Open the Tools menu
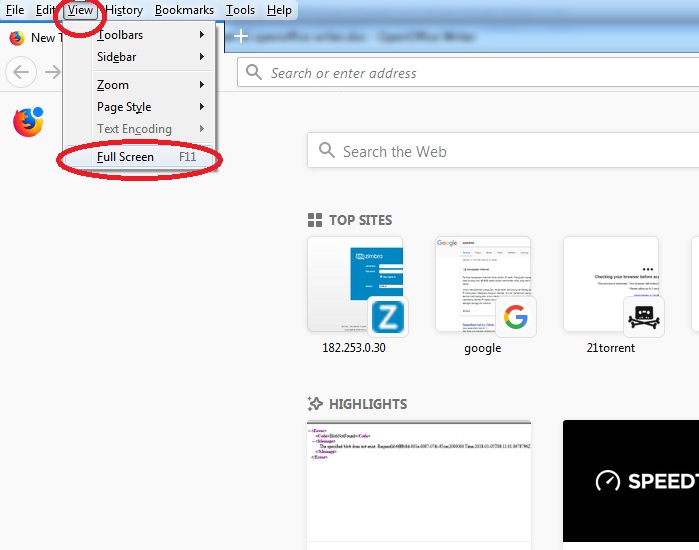 pyautogui.click(x=240, y=10)
